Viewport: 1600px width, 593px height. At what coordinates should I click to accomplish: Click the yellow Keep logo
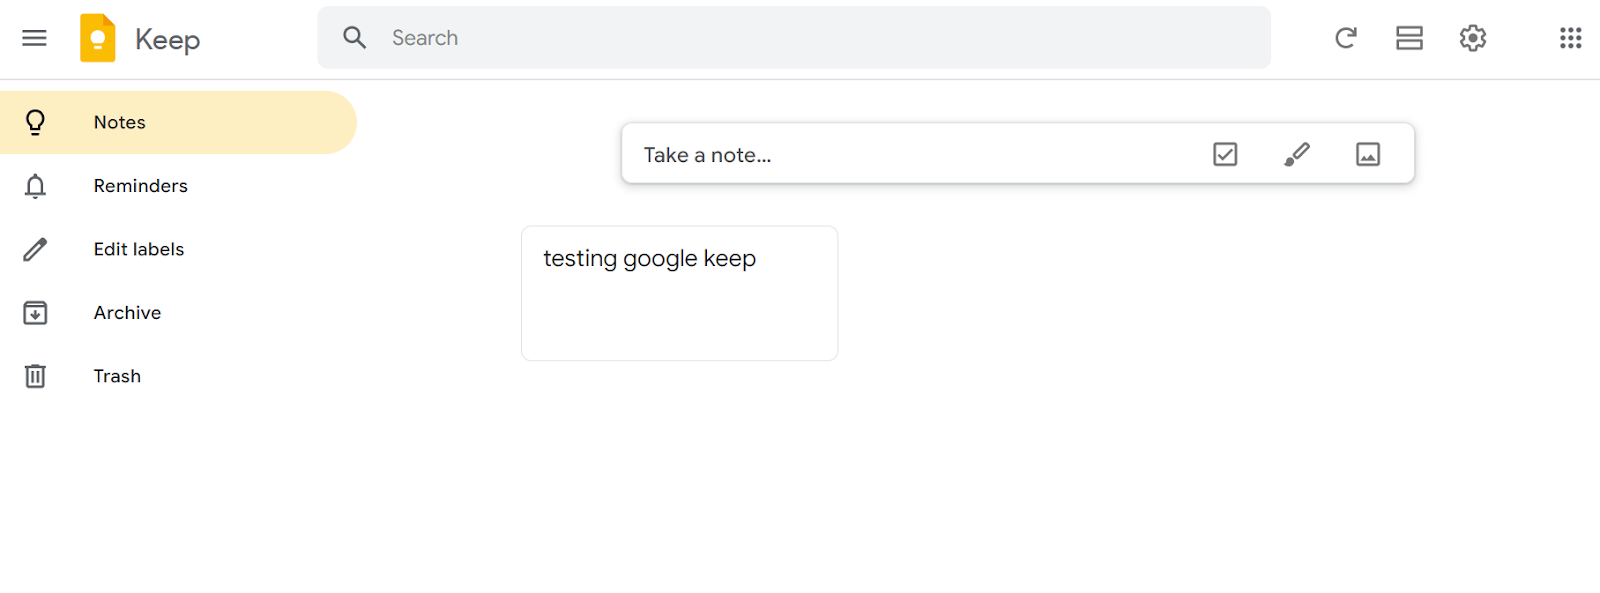pyautogui.click(x=98, y=38)
